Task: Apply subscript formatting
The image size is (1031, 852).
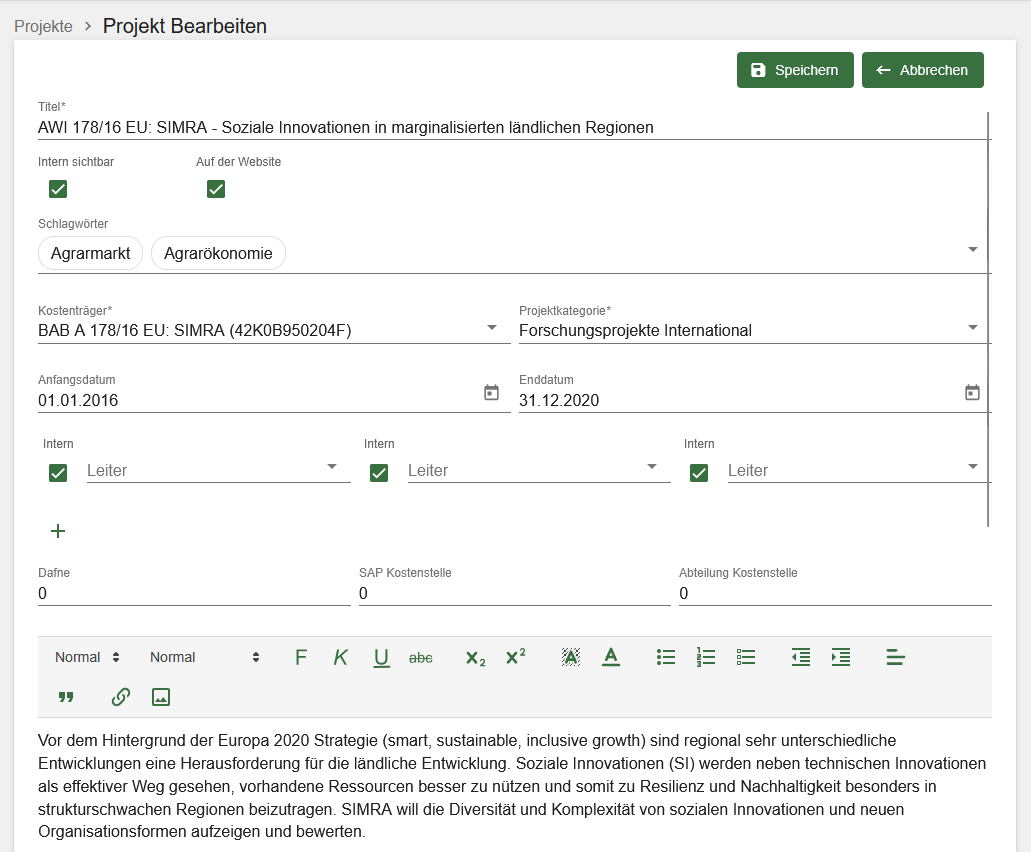Action: 475,657
